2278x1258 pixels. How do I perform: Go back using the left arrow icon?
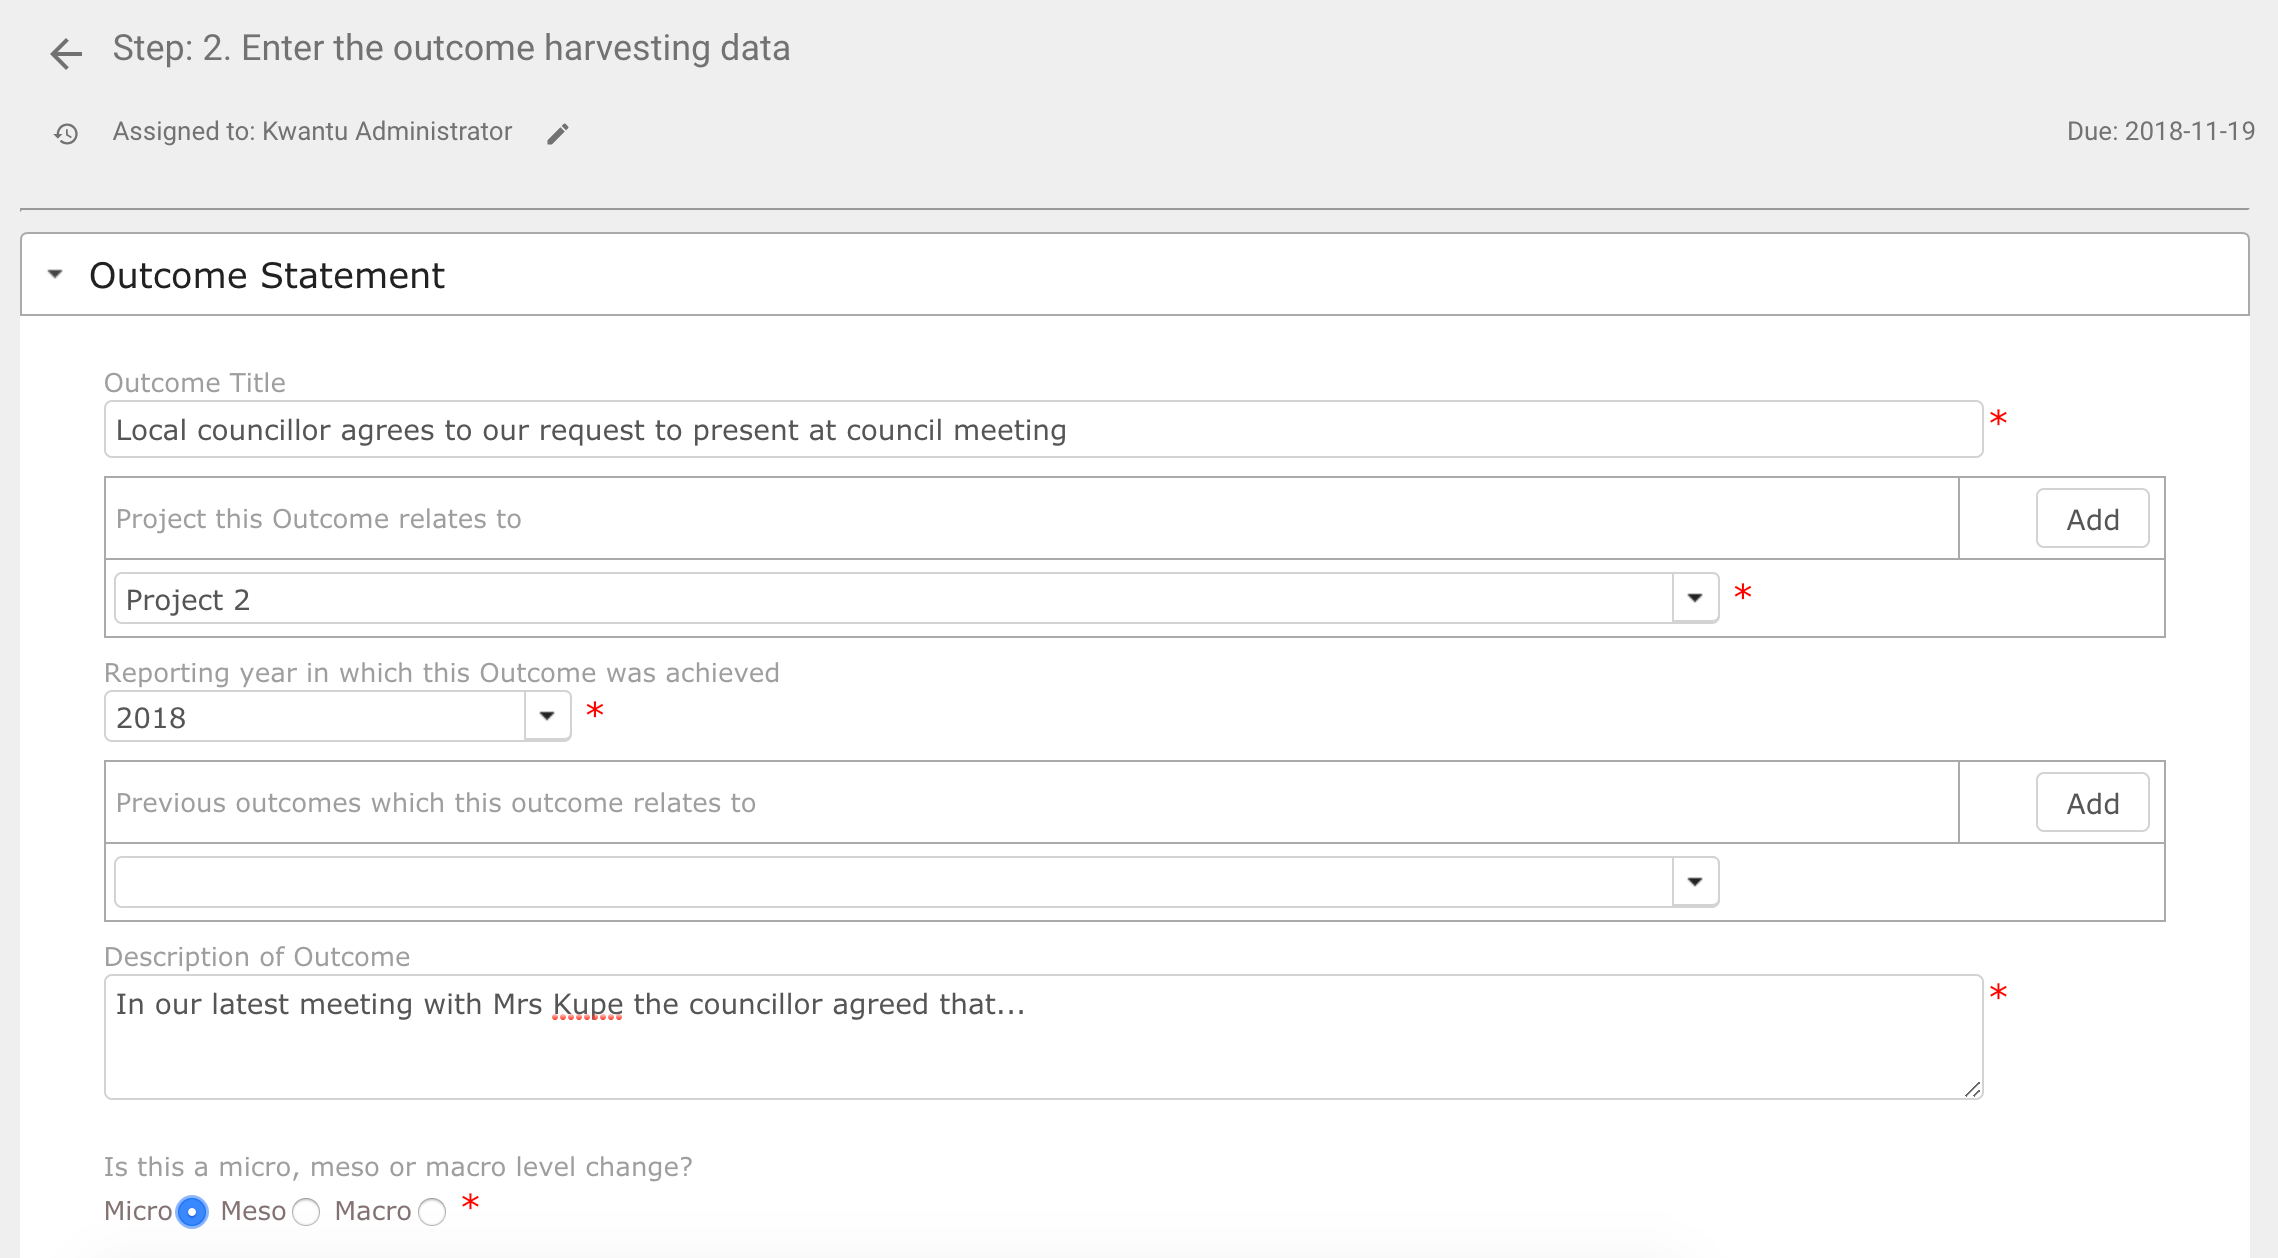pyautogui.click(x=66, y=53)
